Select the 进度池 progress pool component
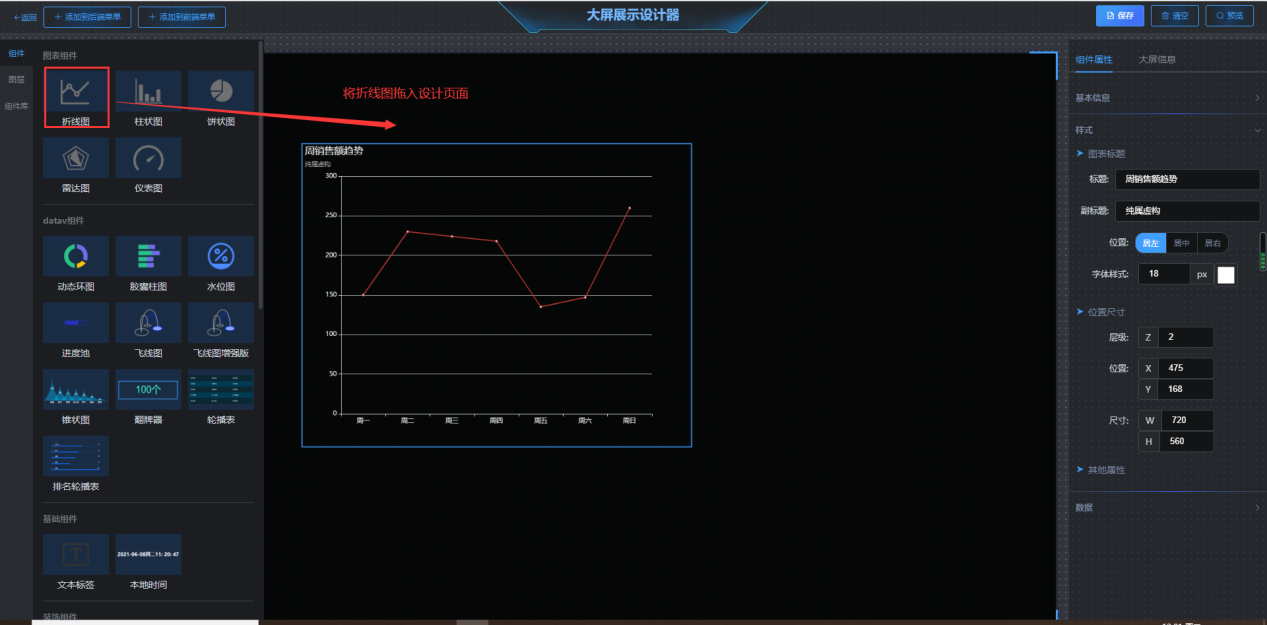Viewport: 1267px width, 625px height. (x=76, y=331)
